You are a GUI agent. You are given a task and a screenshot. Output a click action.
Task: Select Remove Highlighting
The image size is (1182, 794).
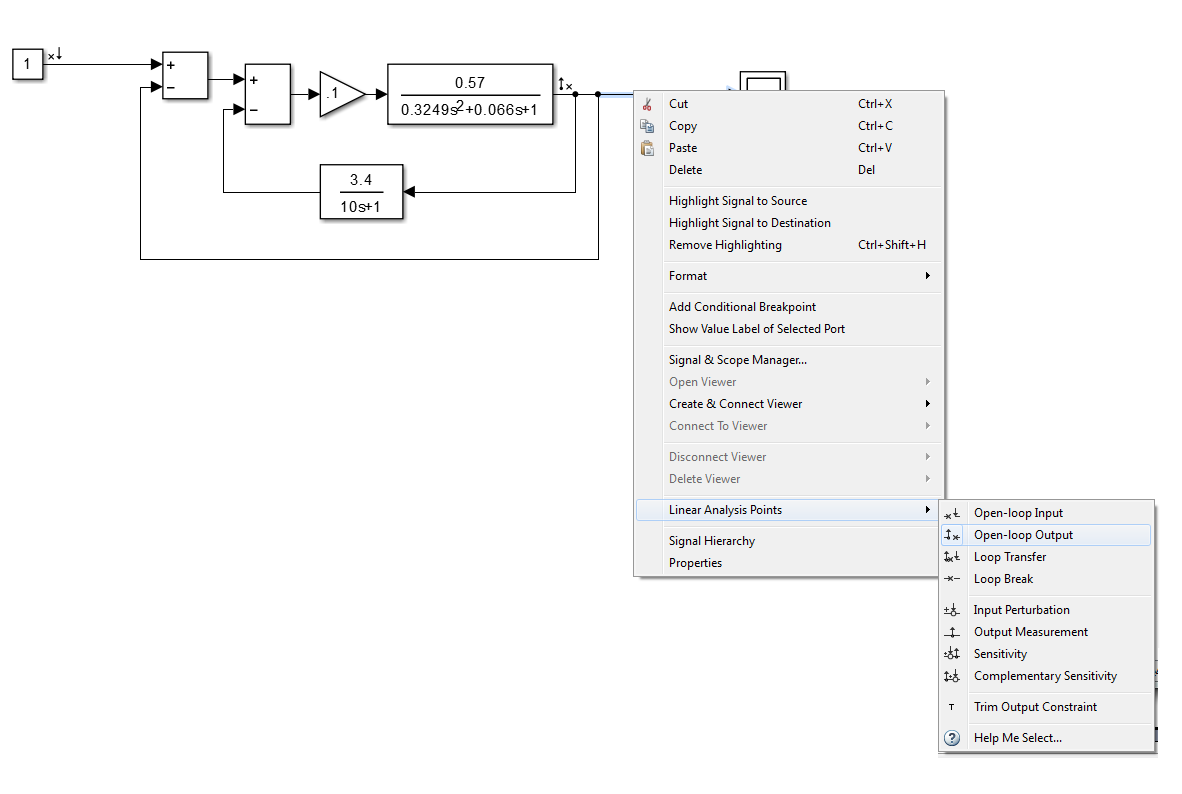(789, 245)
